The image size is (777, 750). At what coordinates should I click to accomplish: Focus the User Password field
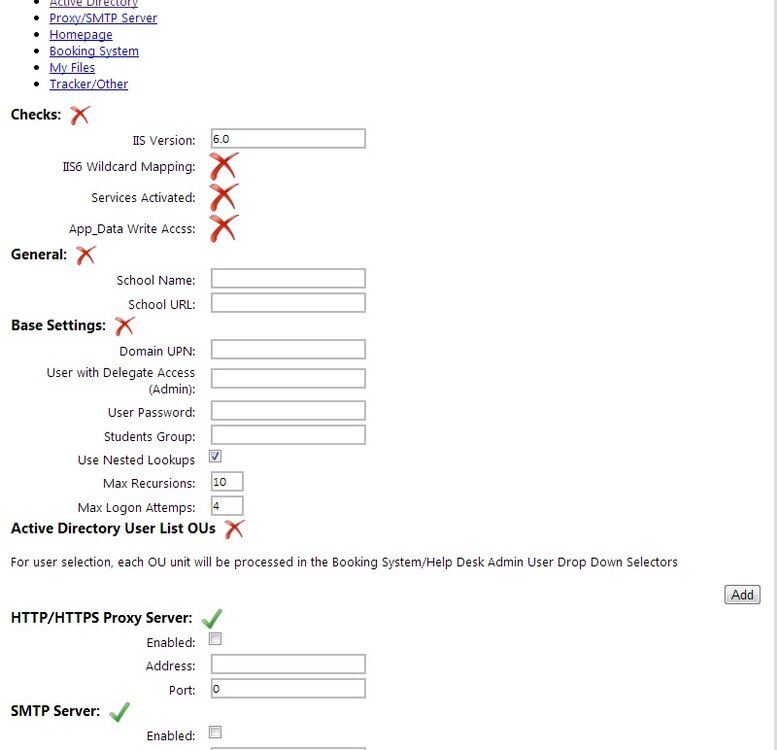(x=288, y=411)
